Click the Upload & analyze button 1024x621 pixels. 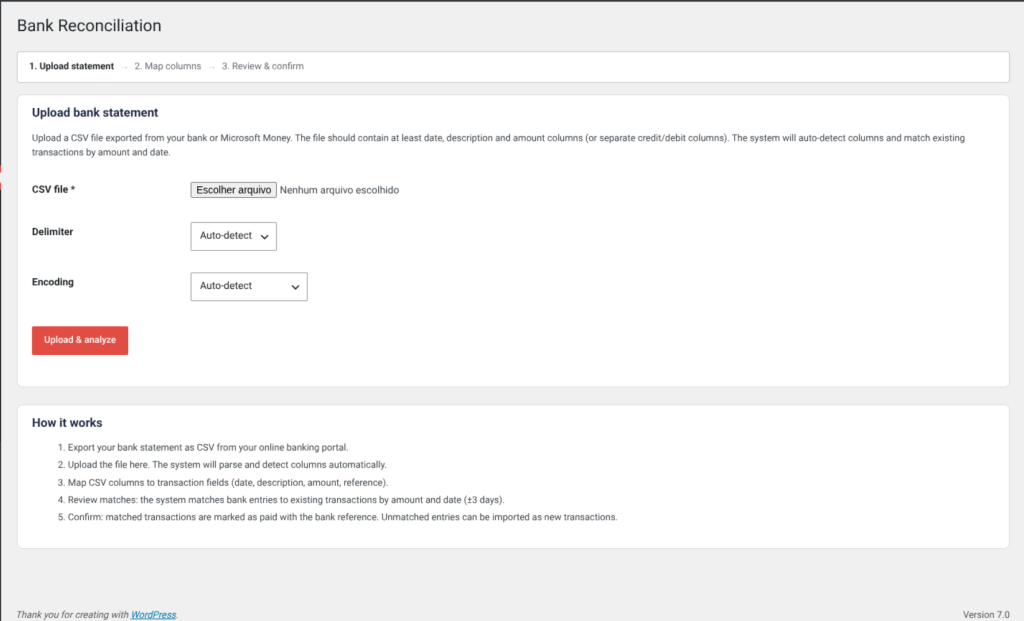[80, 340]
